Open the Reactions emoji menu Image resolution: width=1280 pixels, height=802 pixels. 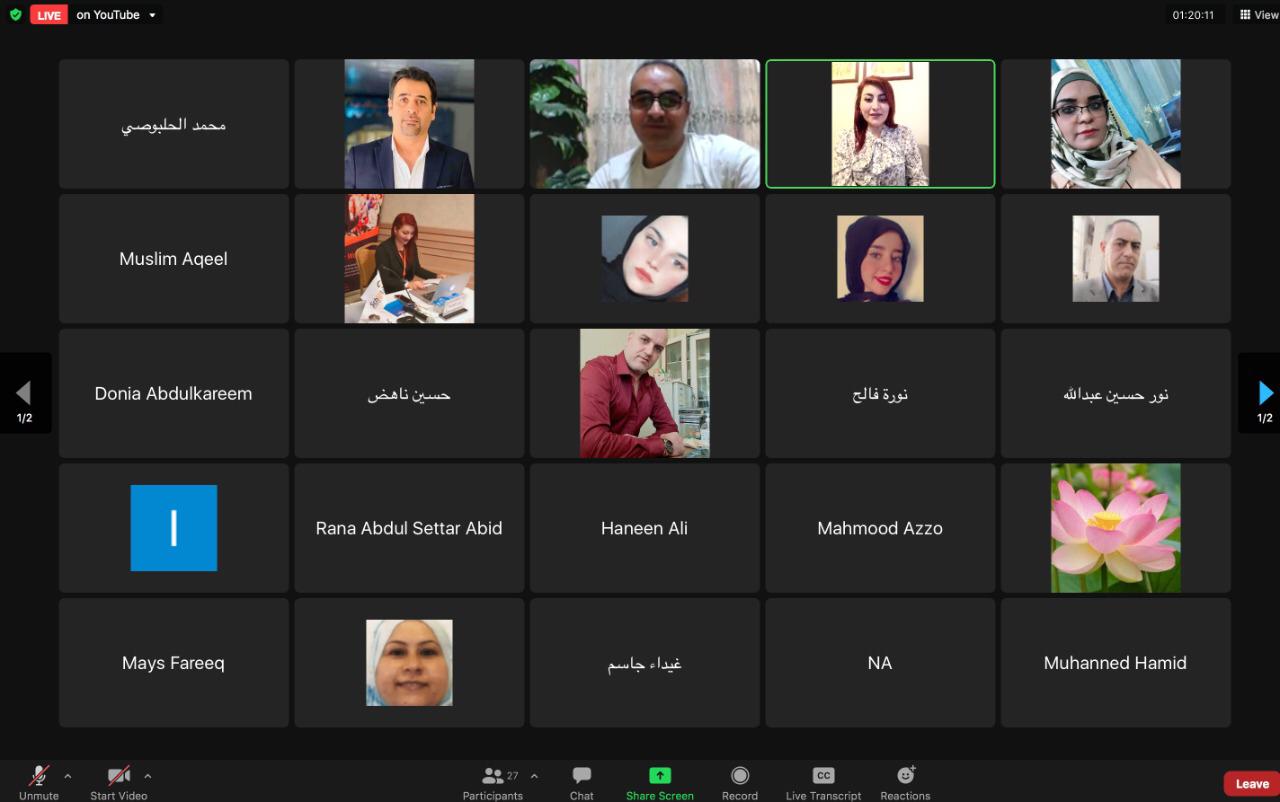(905, 776)
